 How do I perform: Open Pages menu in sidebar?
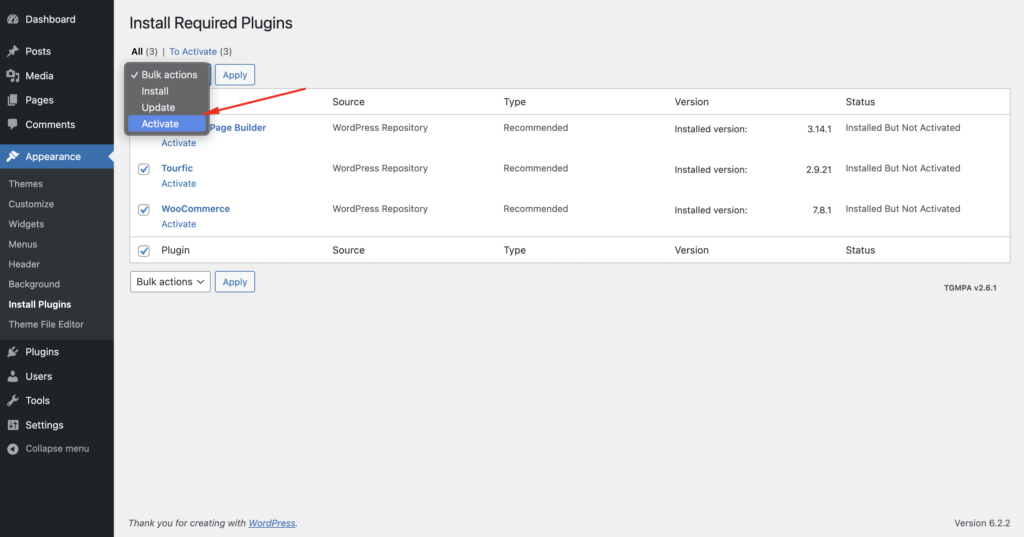coord(39,100)
